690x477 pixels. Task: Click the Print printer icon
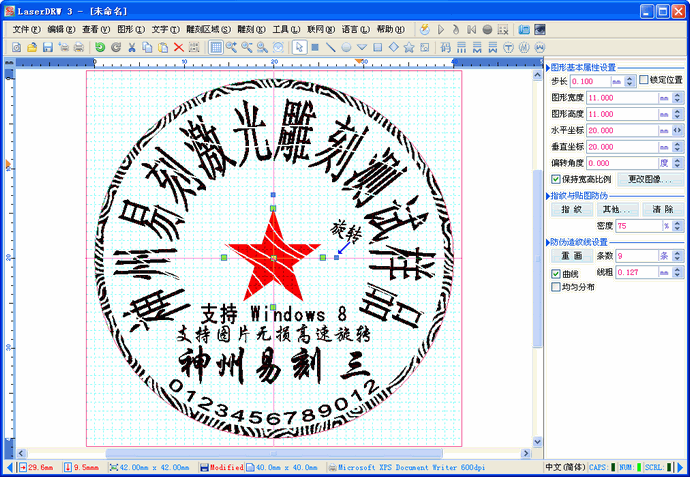79,47
